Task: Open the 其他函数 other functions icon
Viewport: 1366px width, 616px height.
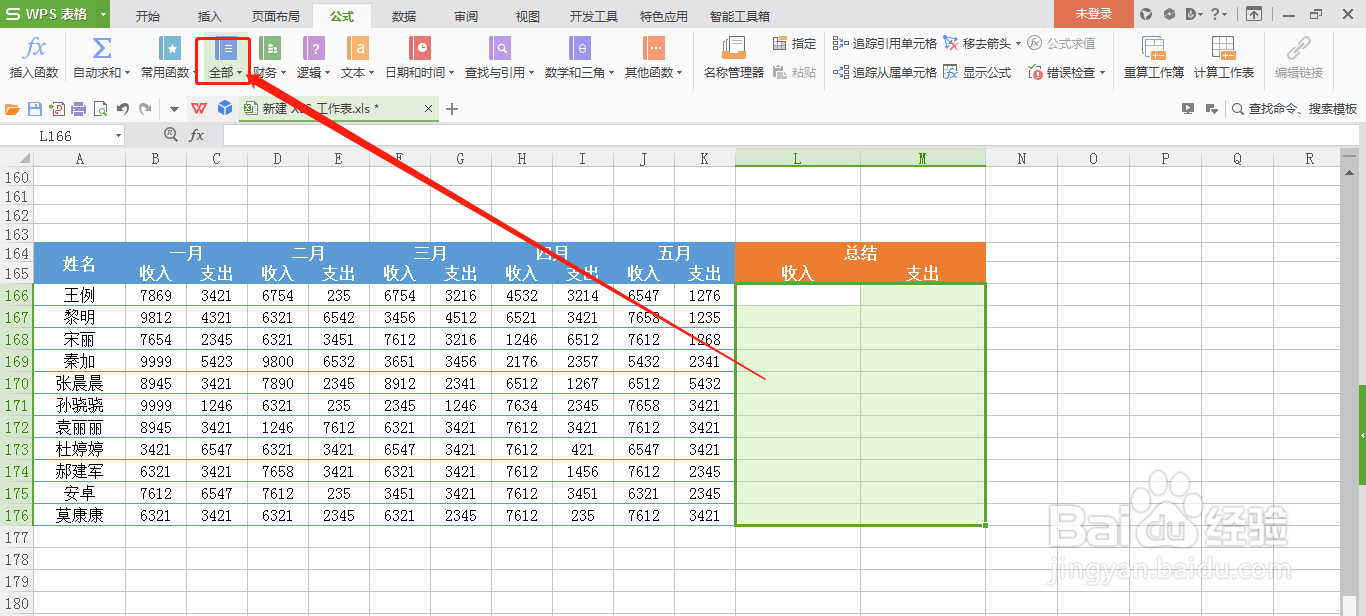Action: click(654, 49)
